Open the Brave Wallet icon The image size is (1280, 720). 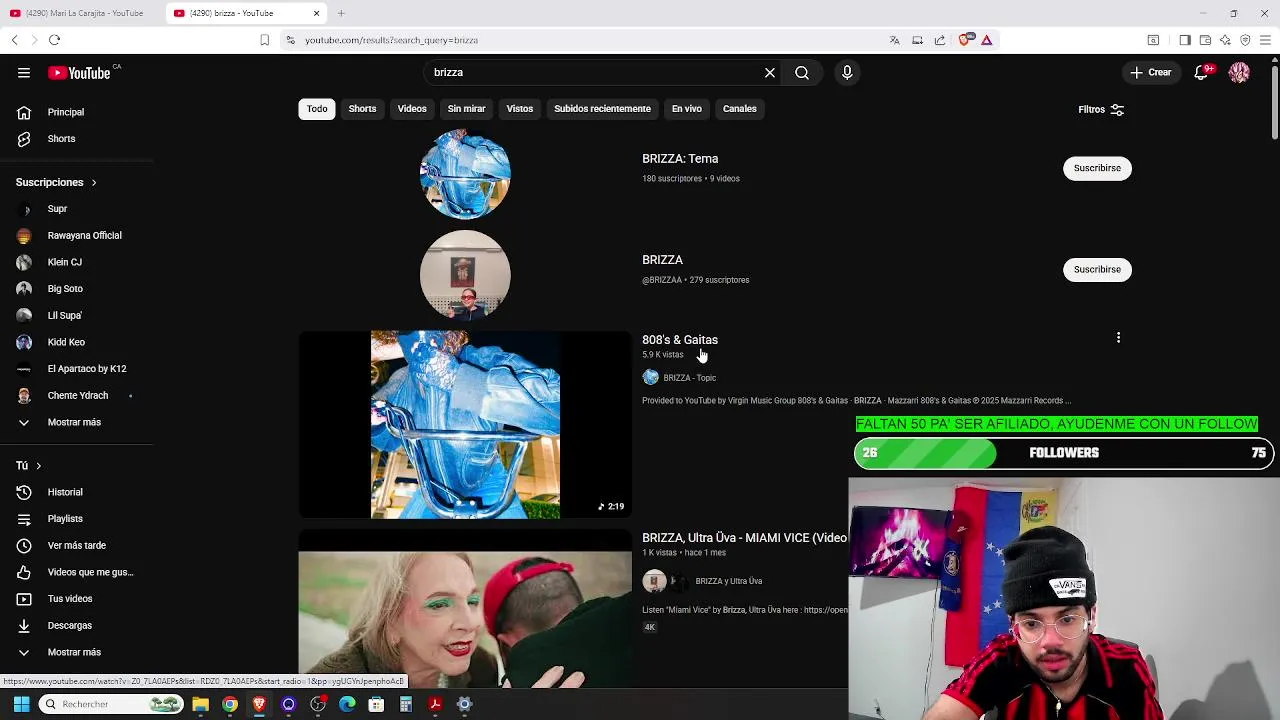pos(1205,40)
